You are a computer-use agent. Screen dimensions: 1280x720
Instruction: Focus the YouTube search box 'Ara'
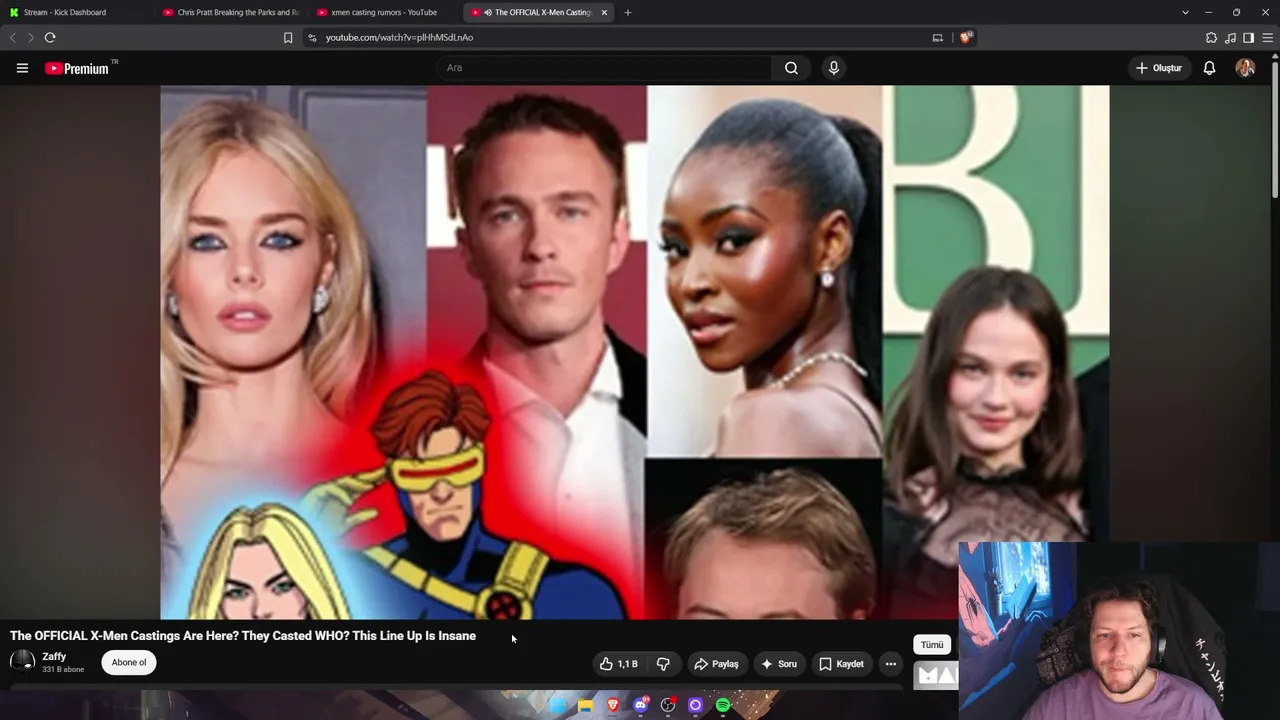[x=604, y=68]
